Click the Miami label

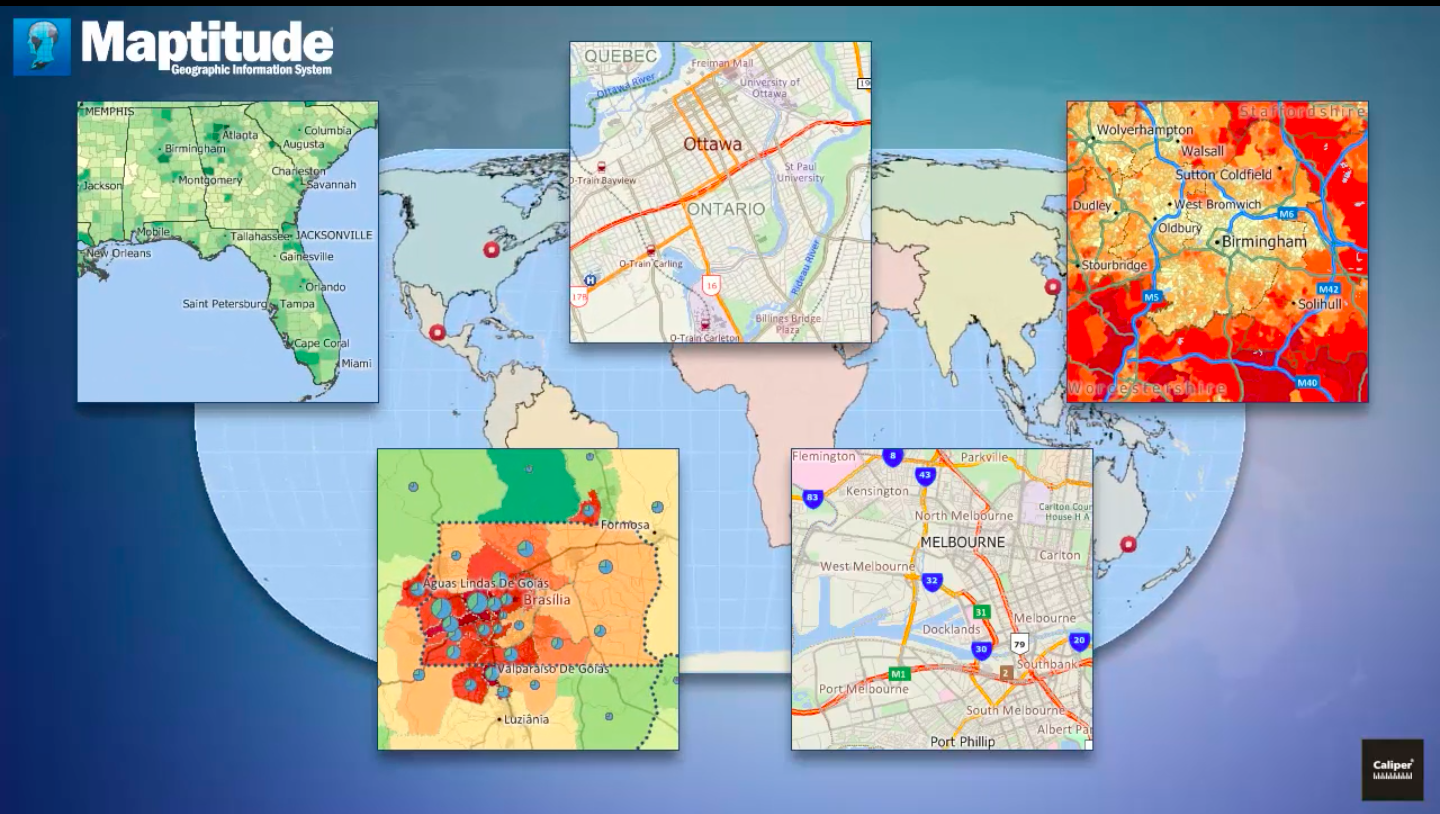(356, 364)
